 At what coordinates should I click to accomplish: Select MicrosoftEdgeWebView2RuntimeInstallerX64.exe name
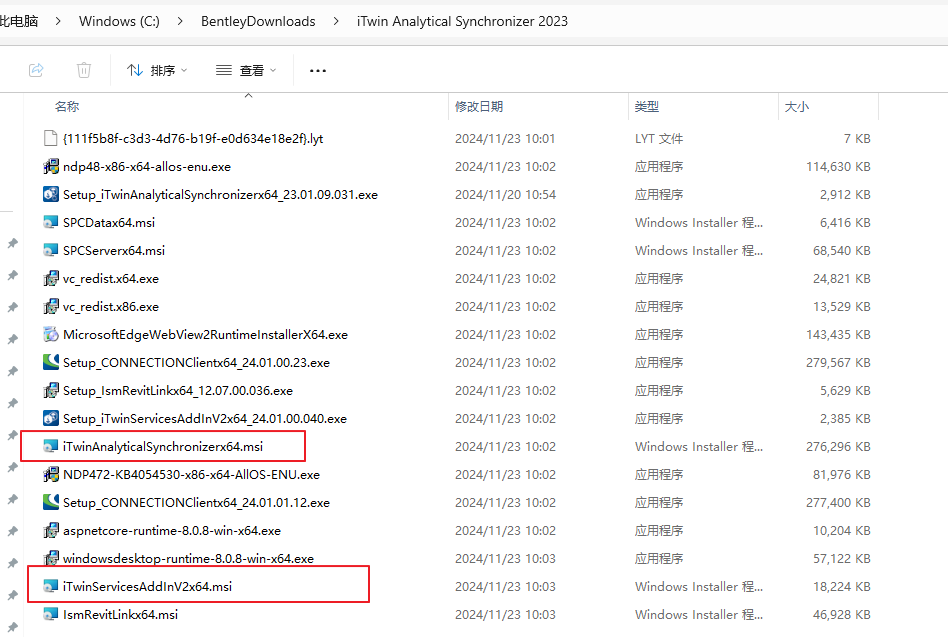click(x=206, y=334)
